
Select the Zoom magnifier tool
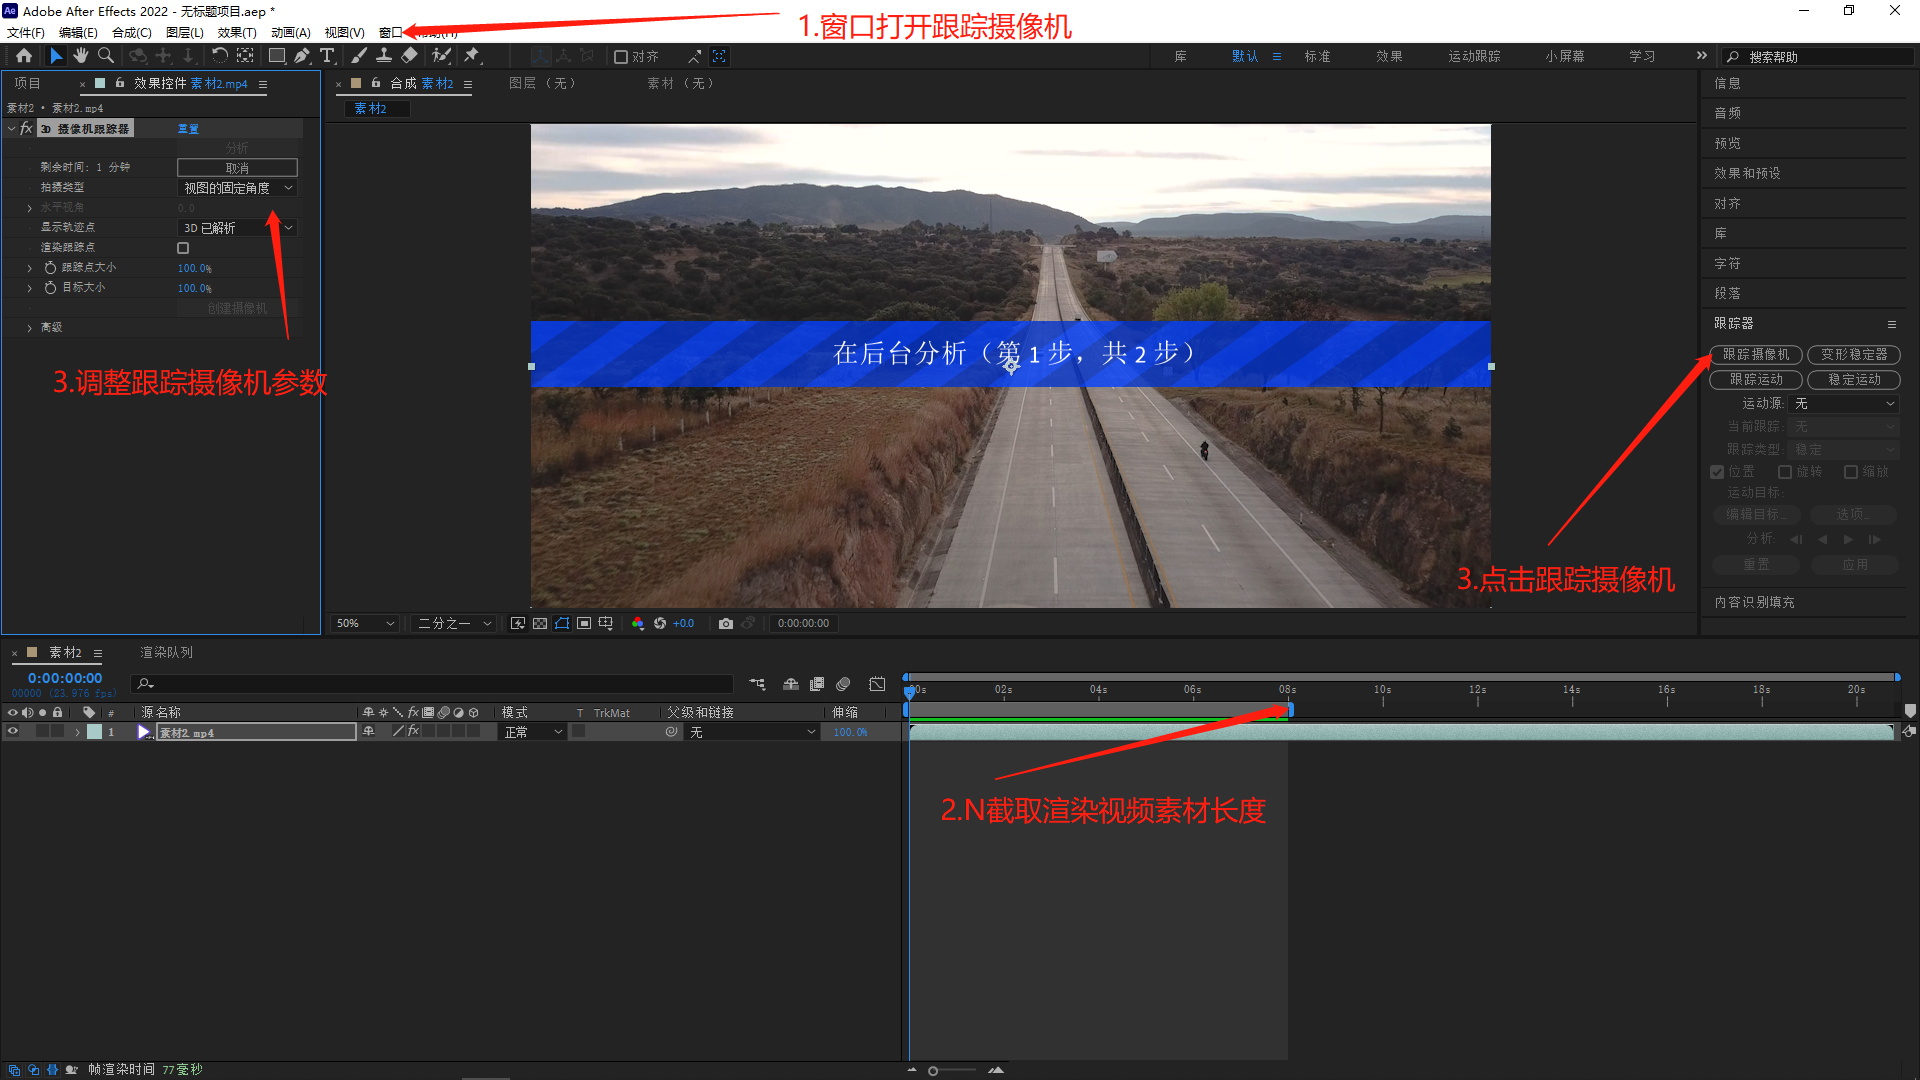106,56
